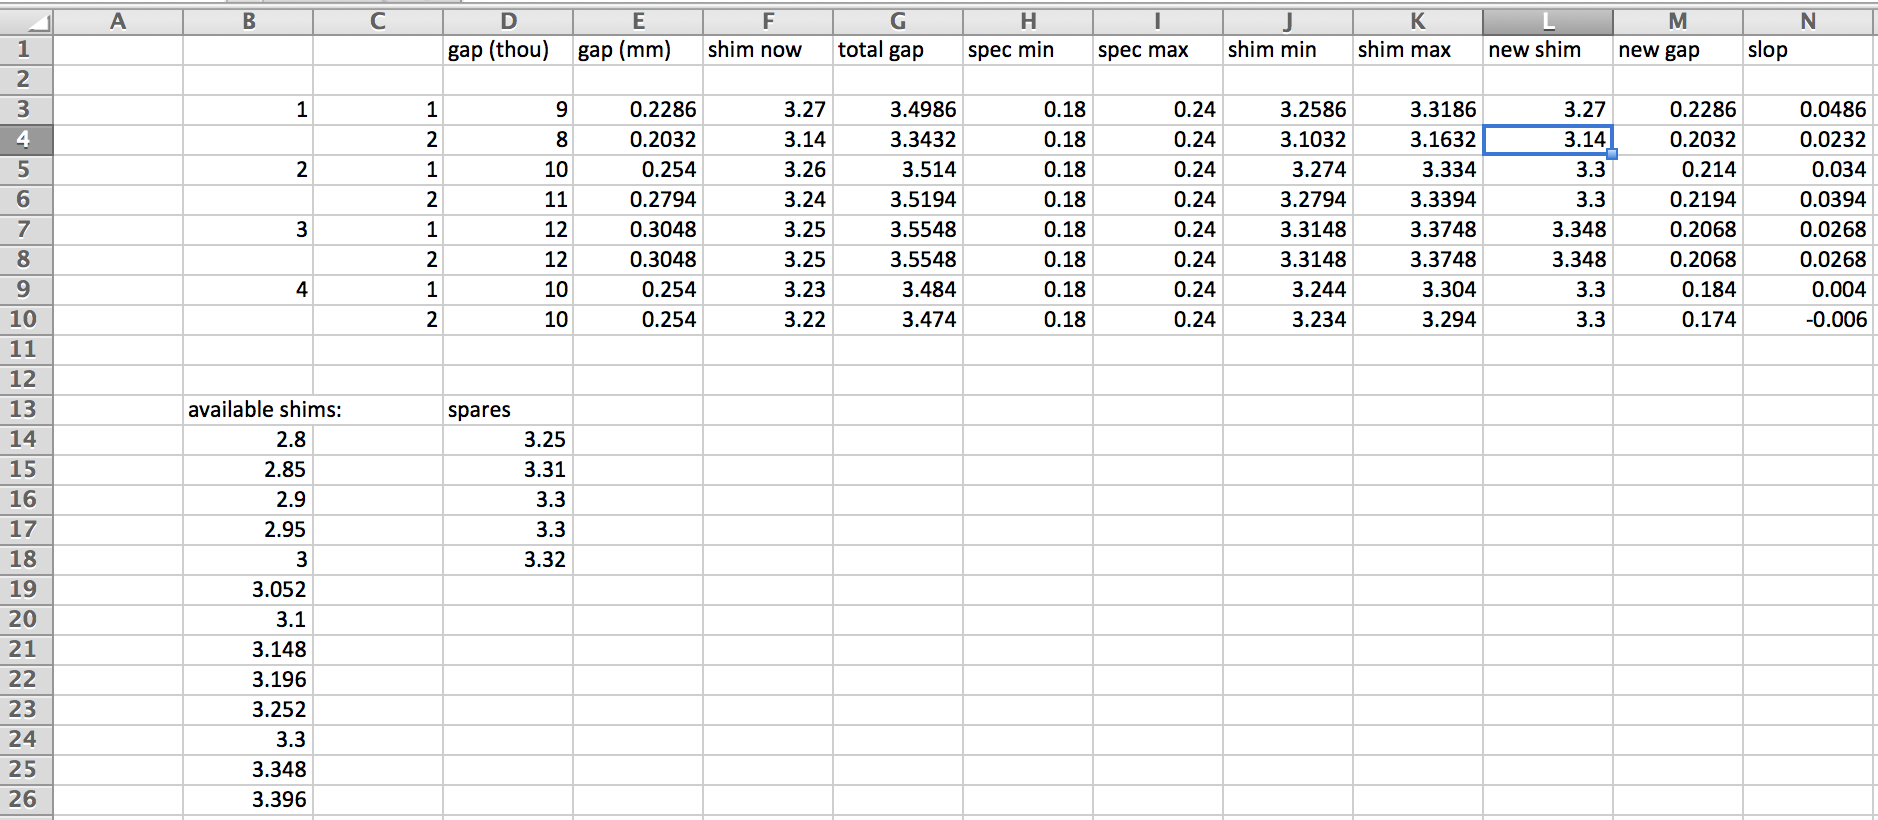
Task: Click the 'gap (thou)' header cell
Action: (x=507, y=50)
